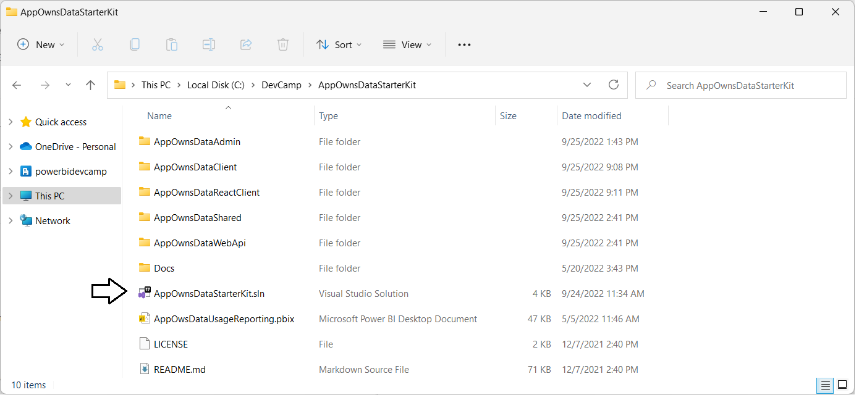
Task: Click Markdown Source File type cell
Action: (x=364, y=369)
